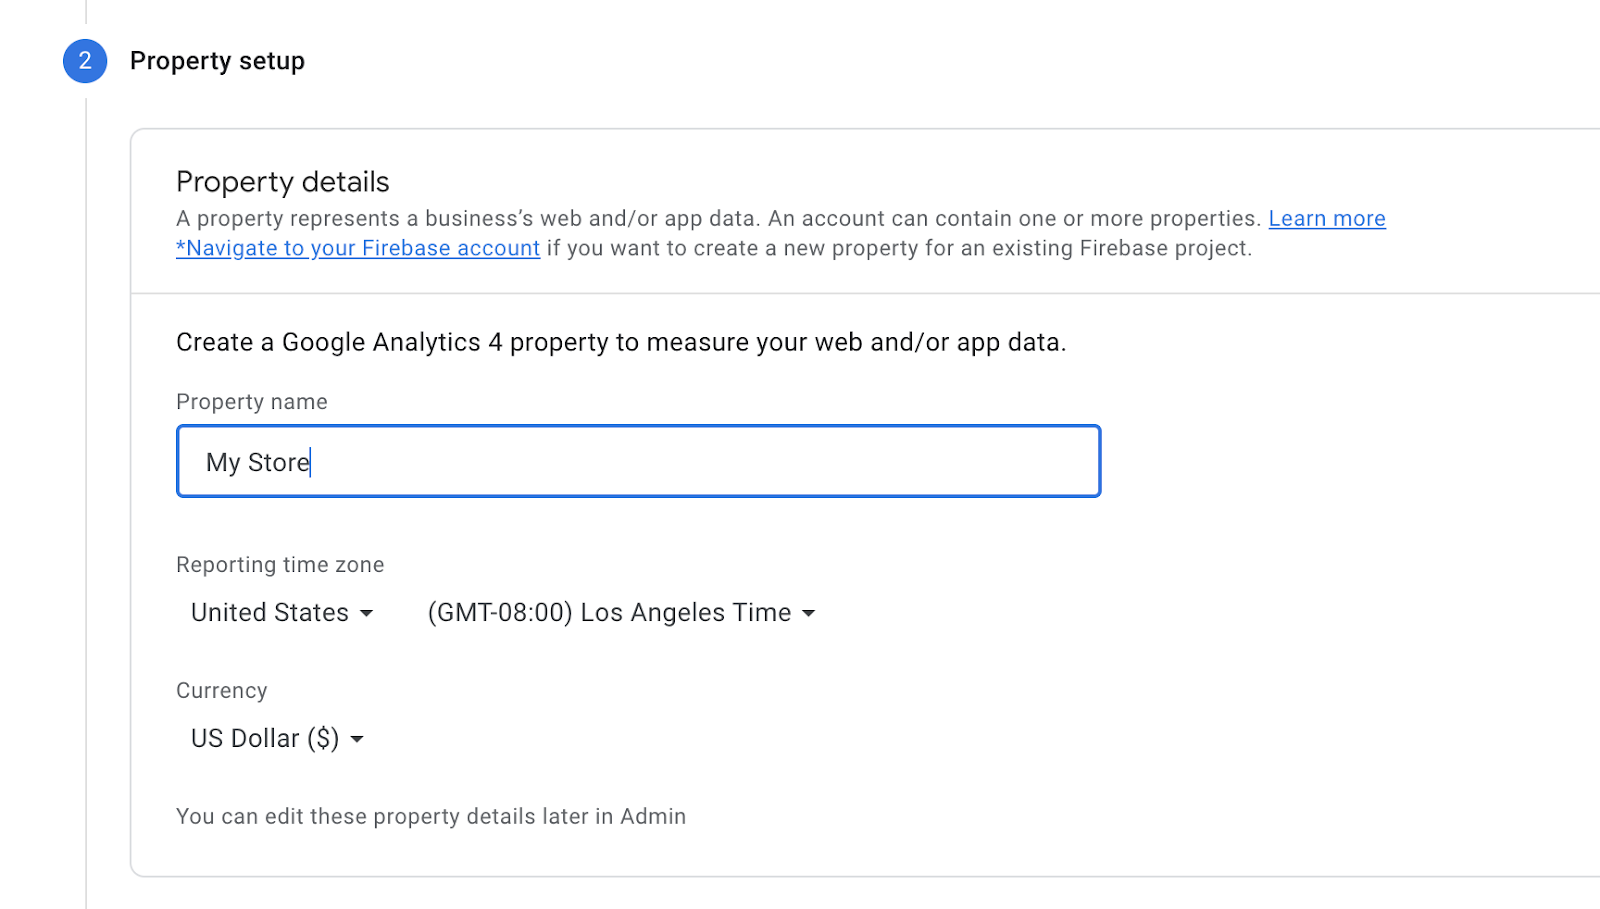Click the step 2 circle icon
The height and width of the screenshot is (909, 1600).
(85, 61)
